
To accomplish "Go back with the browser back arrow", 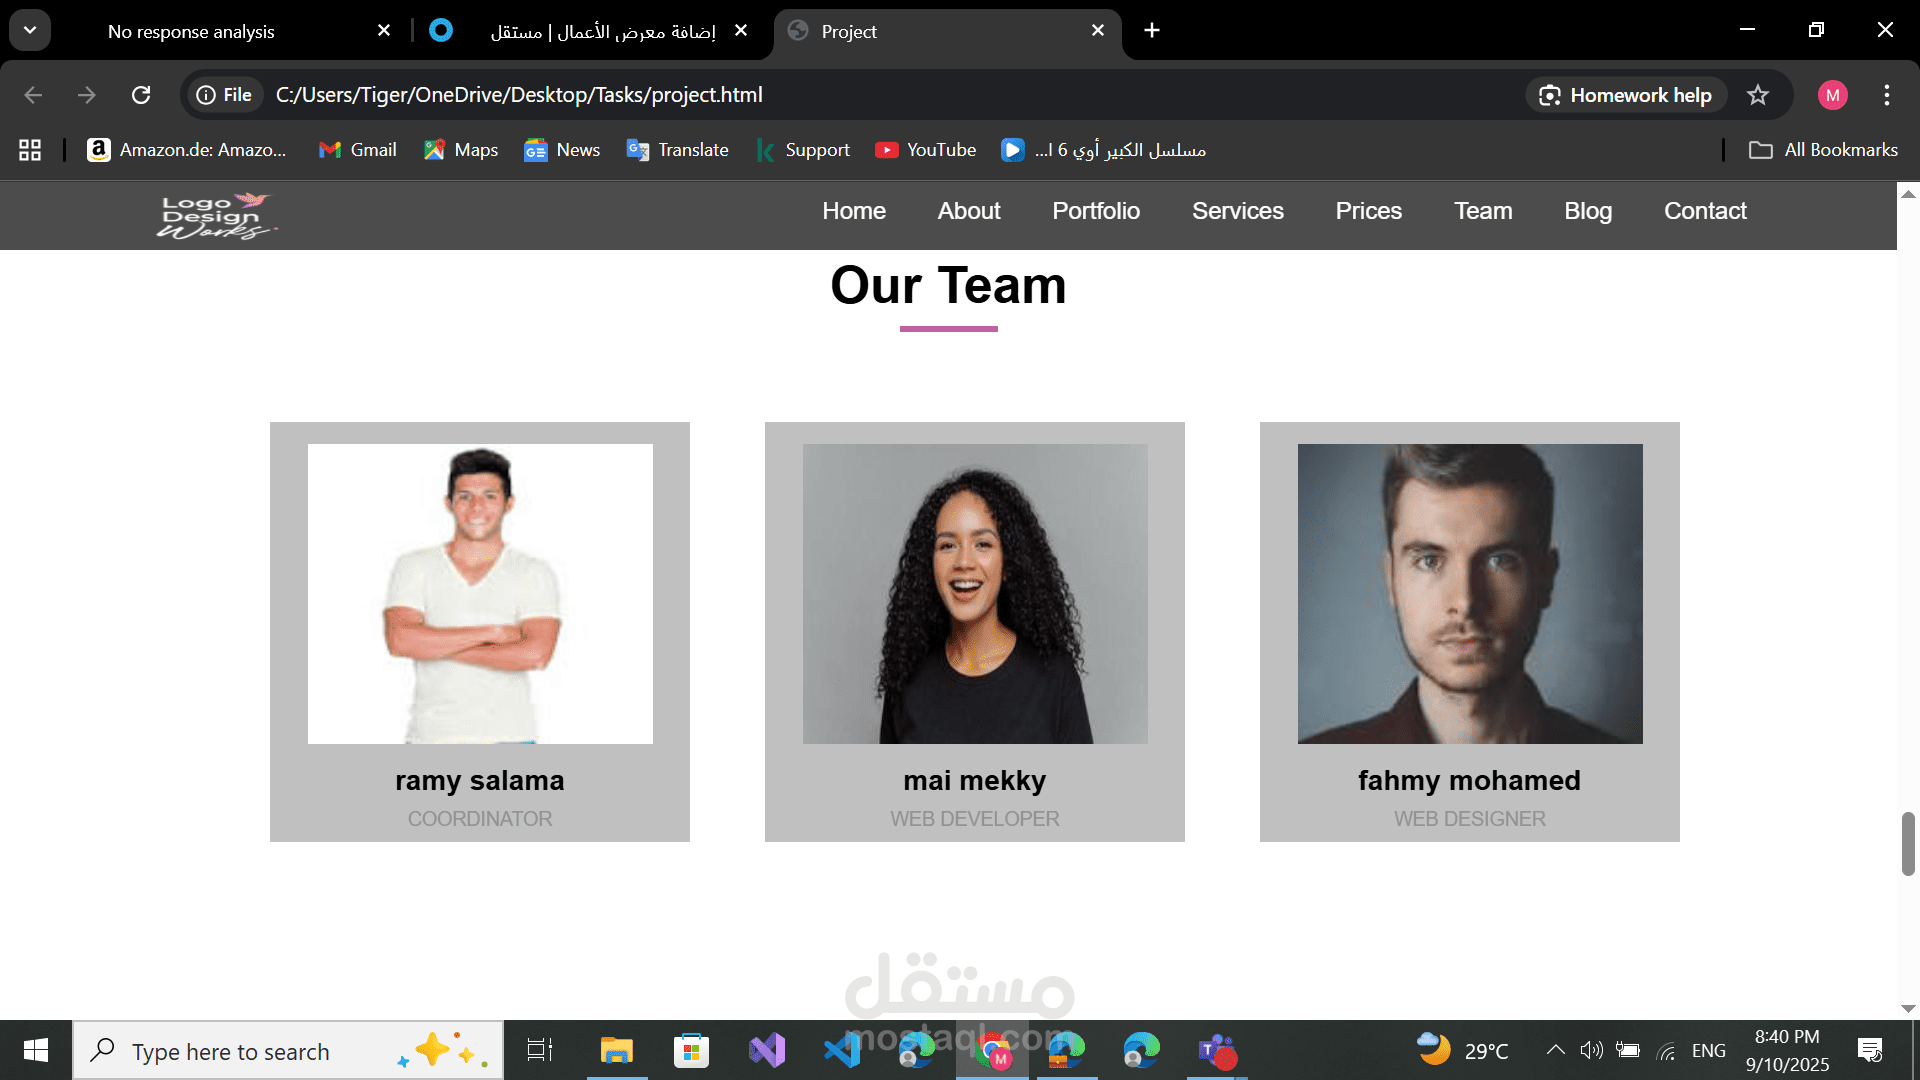I will [33, 95].
